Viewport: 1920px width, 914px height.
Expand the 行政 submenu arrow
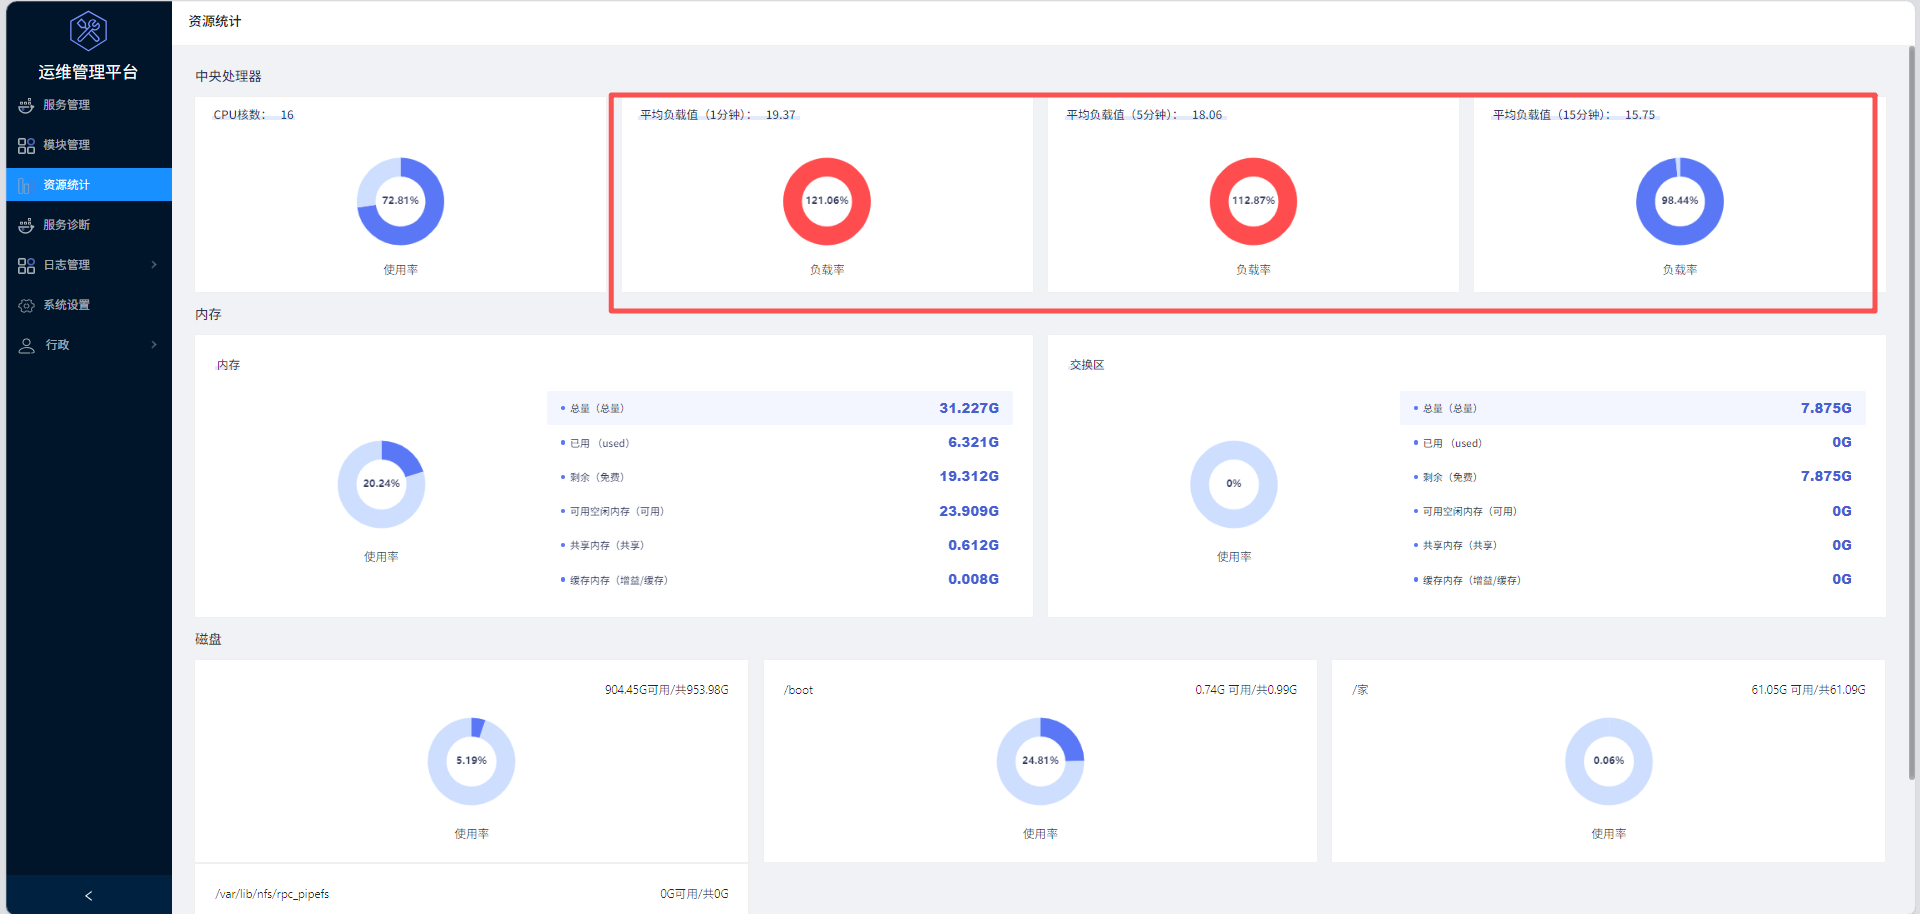tap(154, 345)
